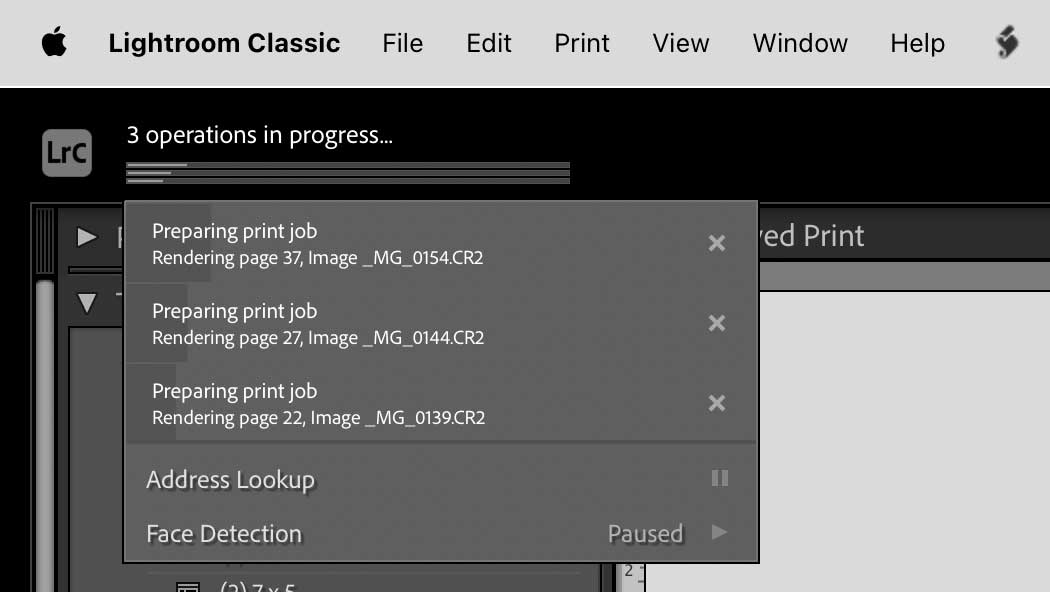The width and height of the screenshot is (1050, 592).
Task: Open the Apple menu
Action: pos(54,42)
